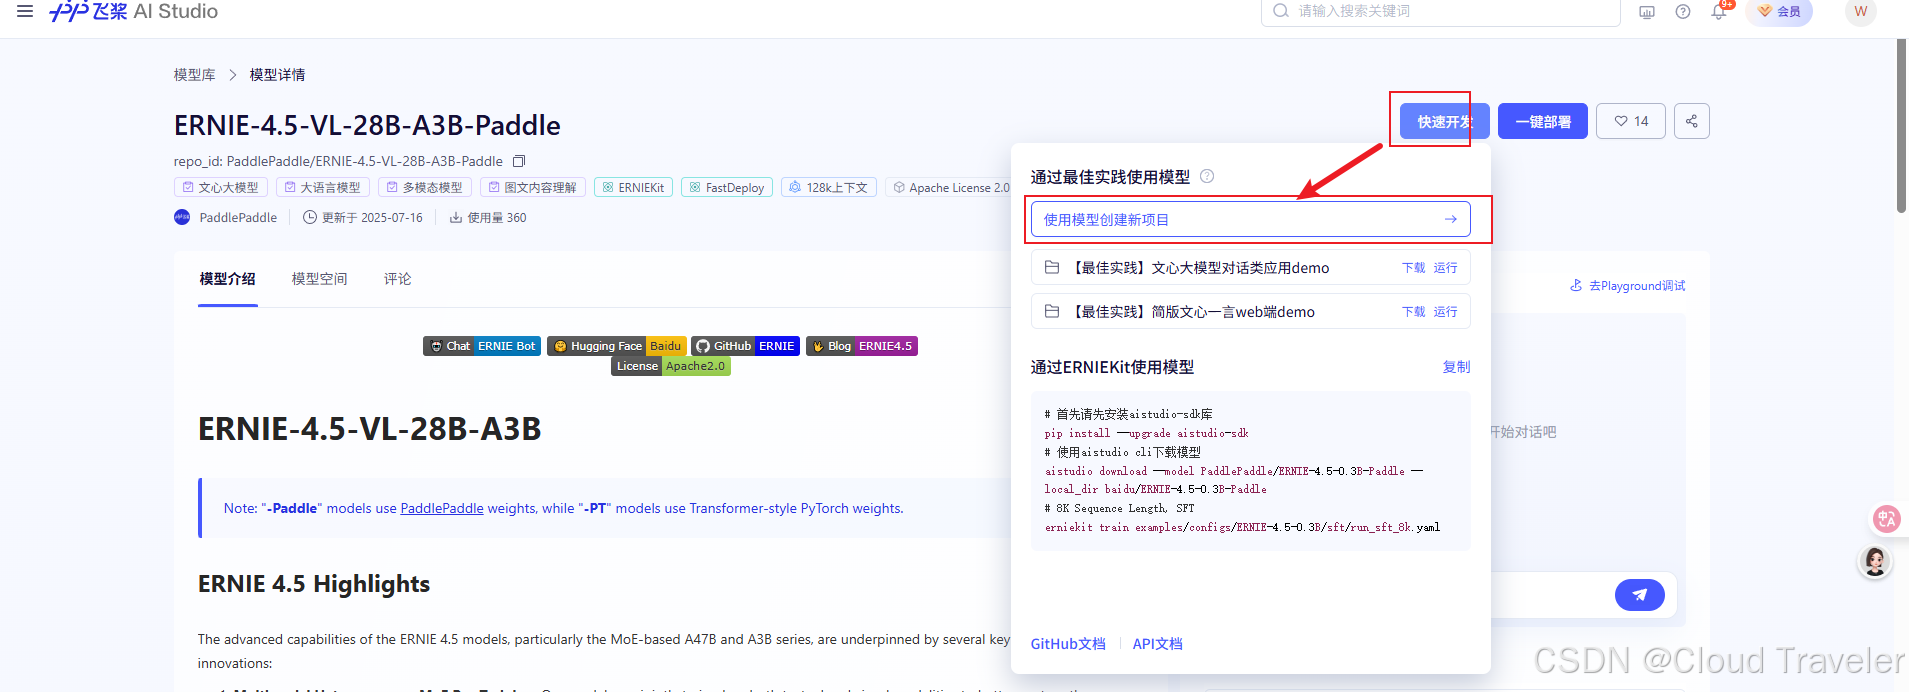The image size is (1909, 692).
Task: Switch to the 评论 tab
Action: 398,279
